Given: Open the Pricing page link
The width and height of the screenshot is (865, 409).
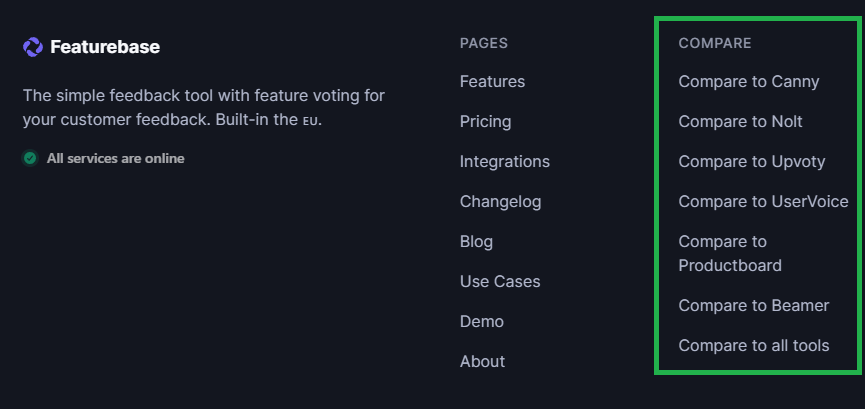Looking at the screenshot, I should pos(485,121).
